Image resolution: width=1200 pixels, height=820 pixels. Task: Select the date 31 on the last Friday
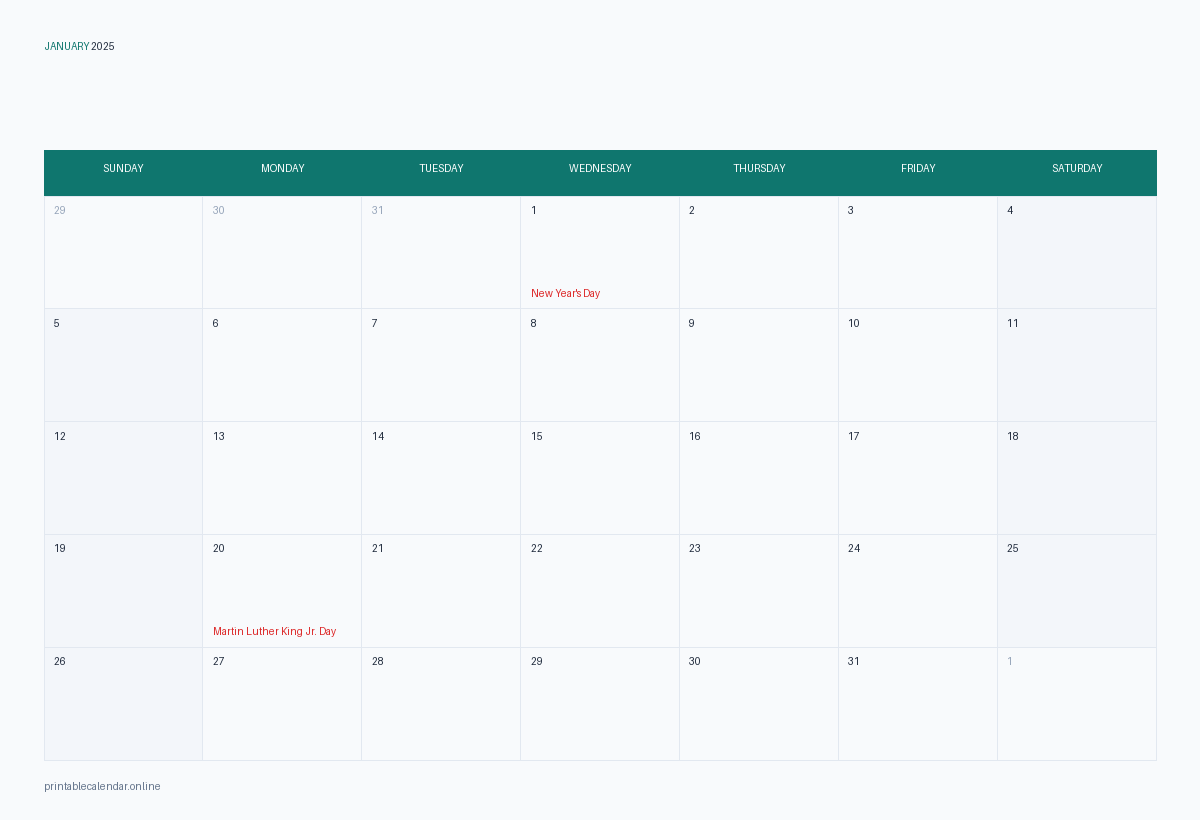click(918, 704)
